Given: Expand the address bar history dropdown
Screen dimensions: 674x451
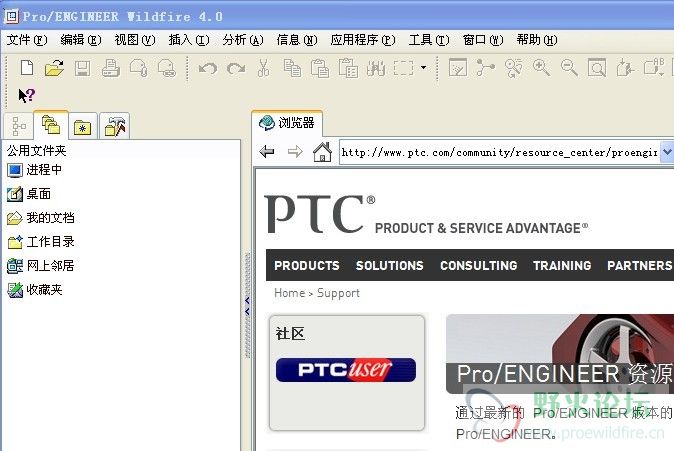Looking at the screenshot, I should [666, 152].
